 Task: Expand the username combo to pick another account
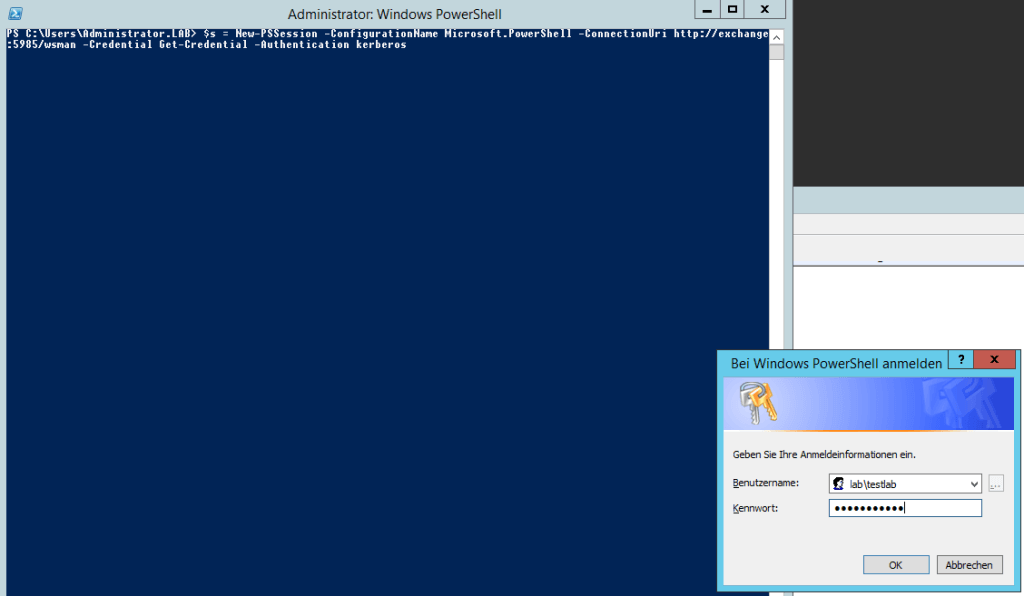click(972, 483)
